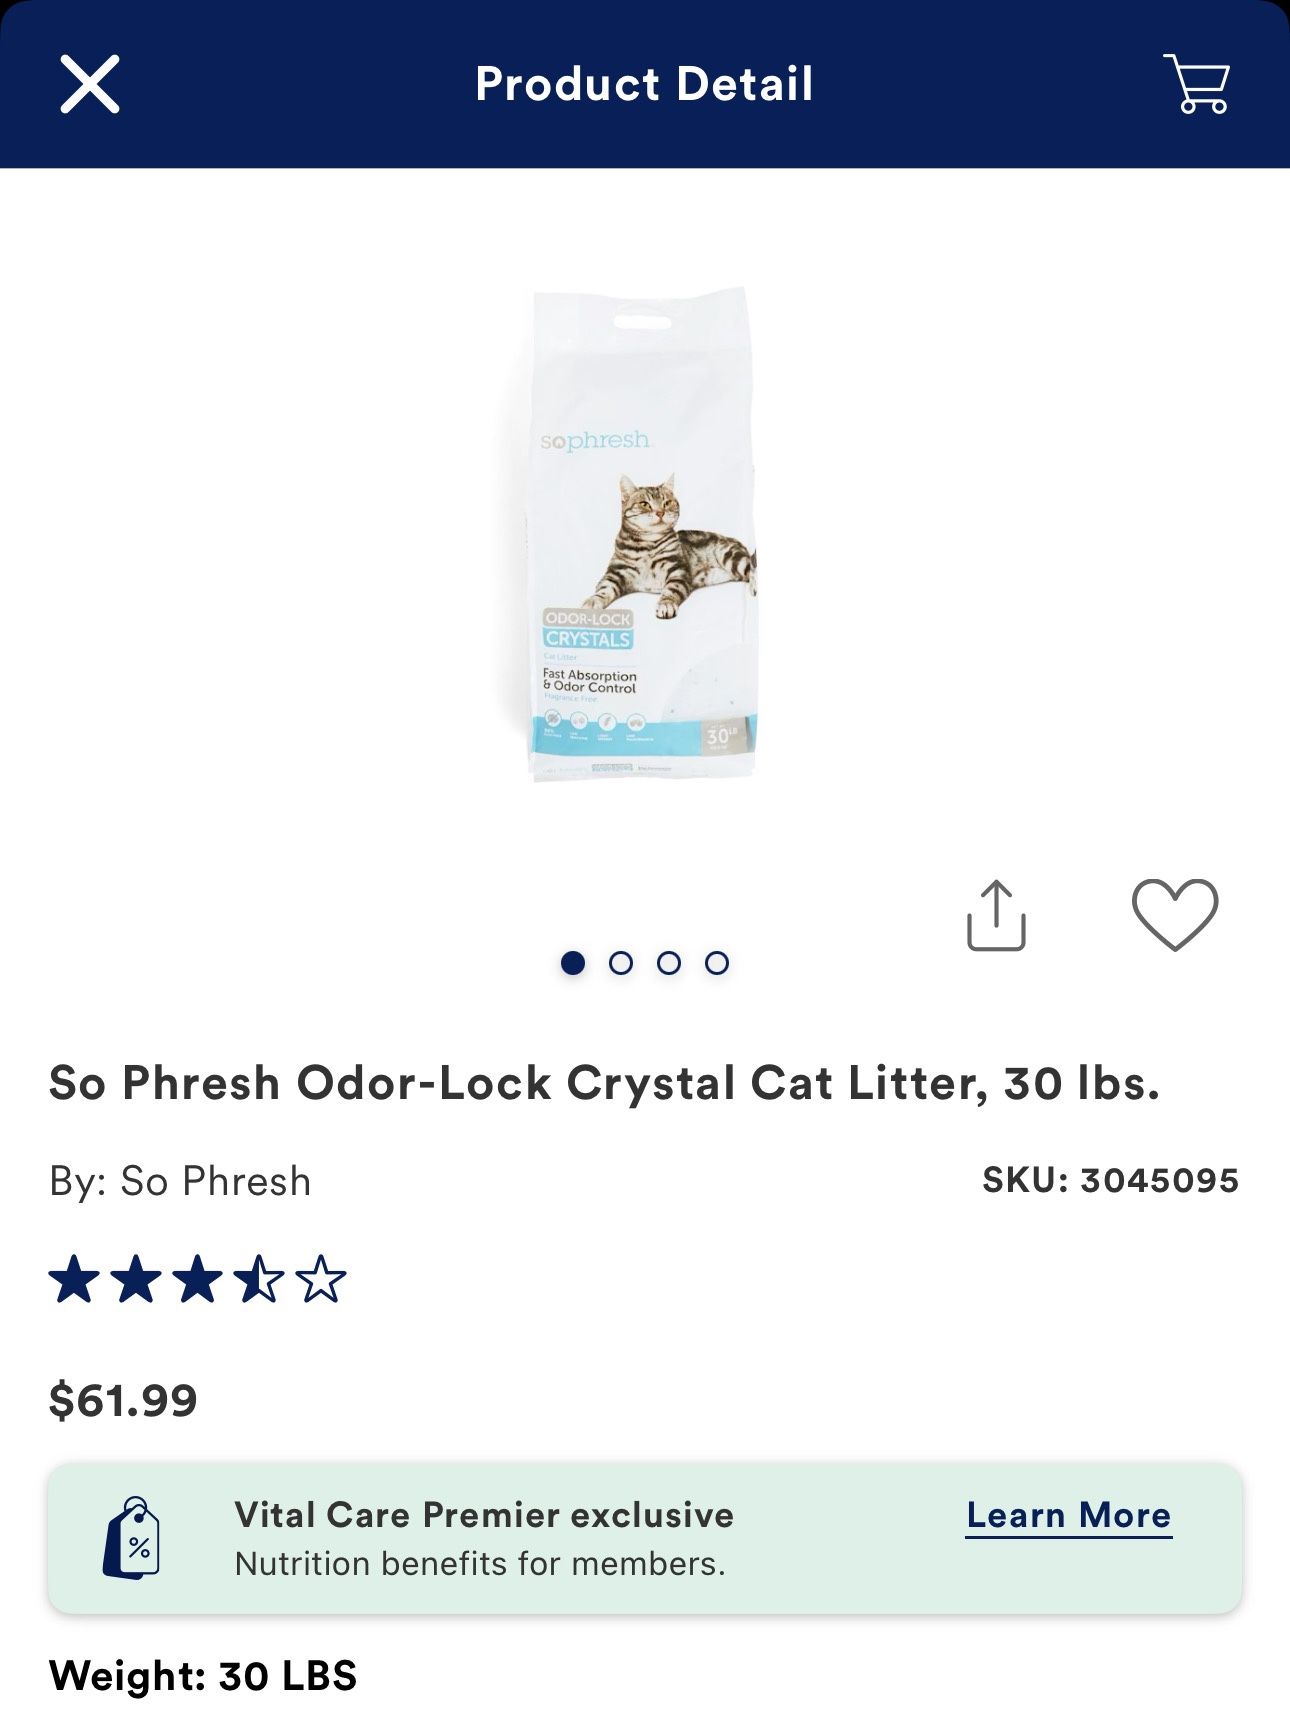
Task: Click the $61.99 price
Action: [123, 1400]
